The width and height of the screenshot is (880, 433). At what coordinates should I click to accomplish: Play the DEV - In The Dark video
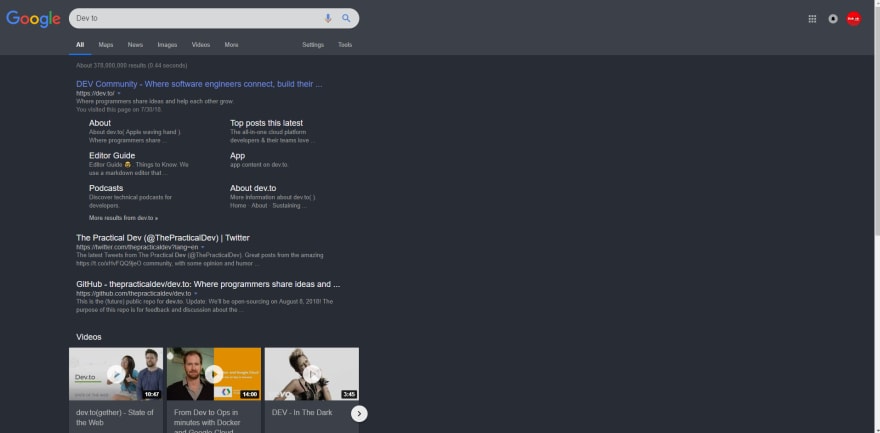(311, 374)
